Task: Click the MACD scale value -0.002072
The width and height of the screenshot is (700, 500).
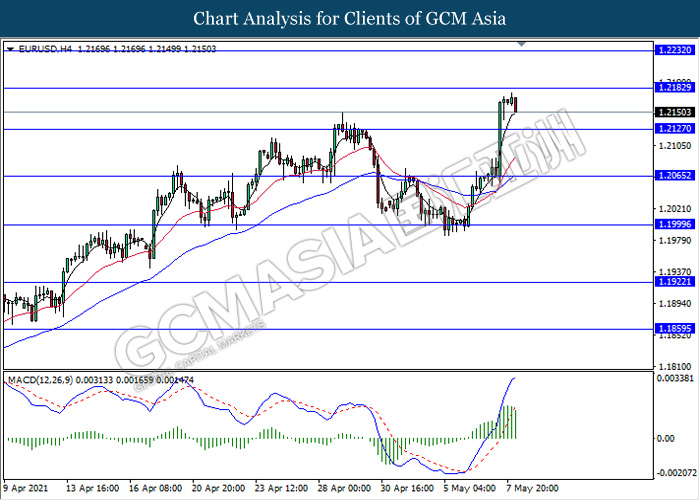Action: [676, 472]
